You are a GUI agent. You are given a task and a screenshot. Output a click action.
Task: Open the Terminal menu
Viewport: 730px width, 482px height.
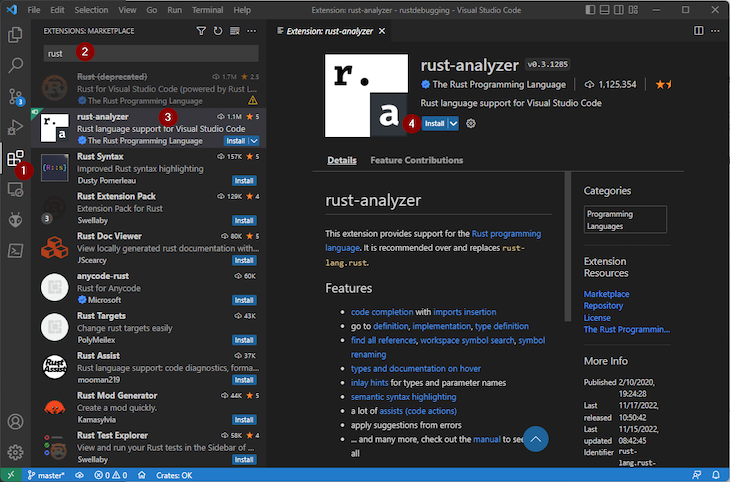point(208,9)
